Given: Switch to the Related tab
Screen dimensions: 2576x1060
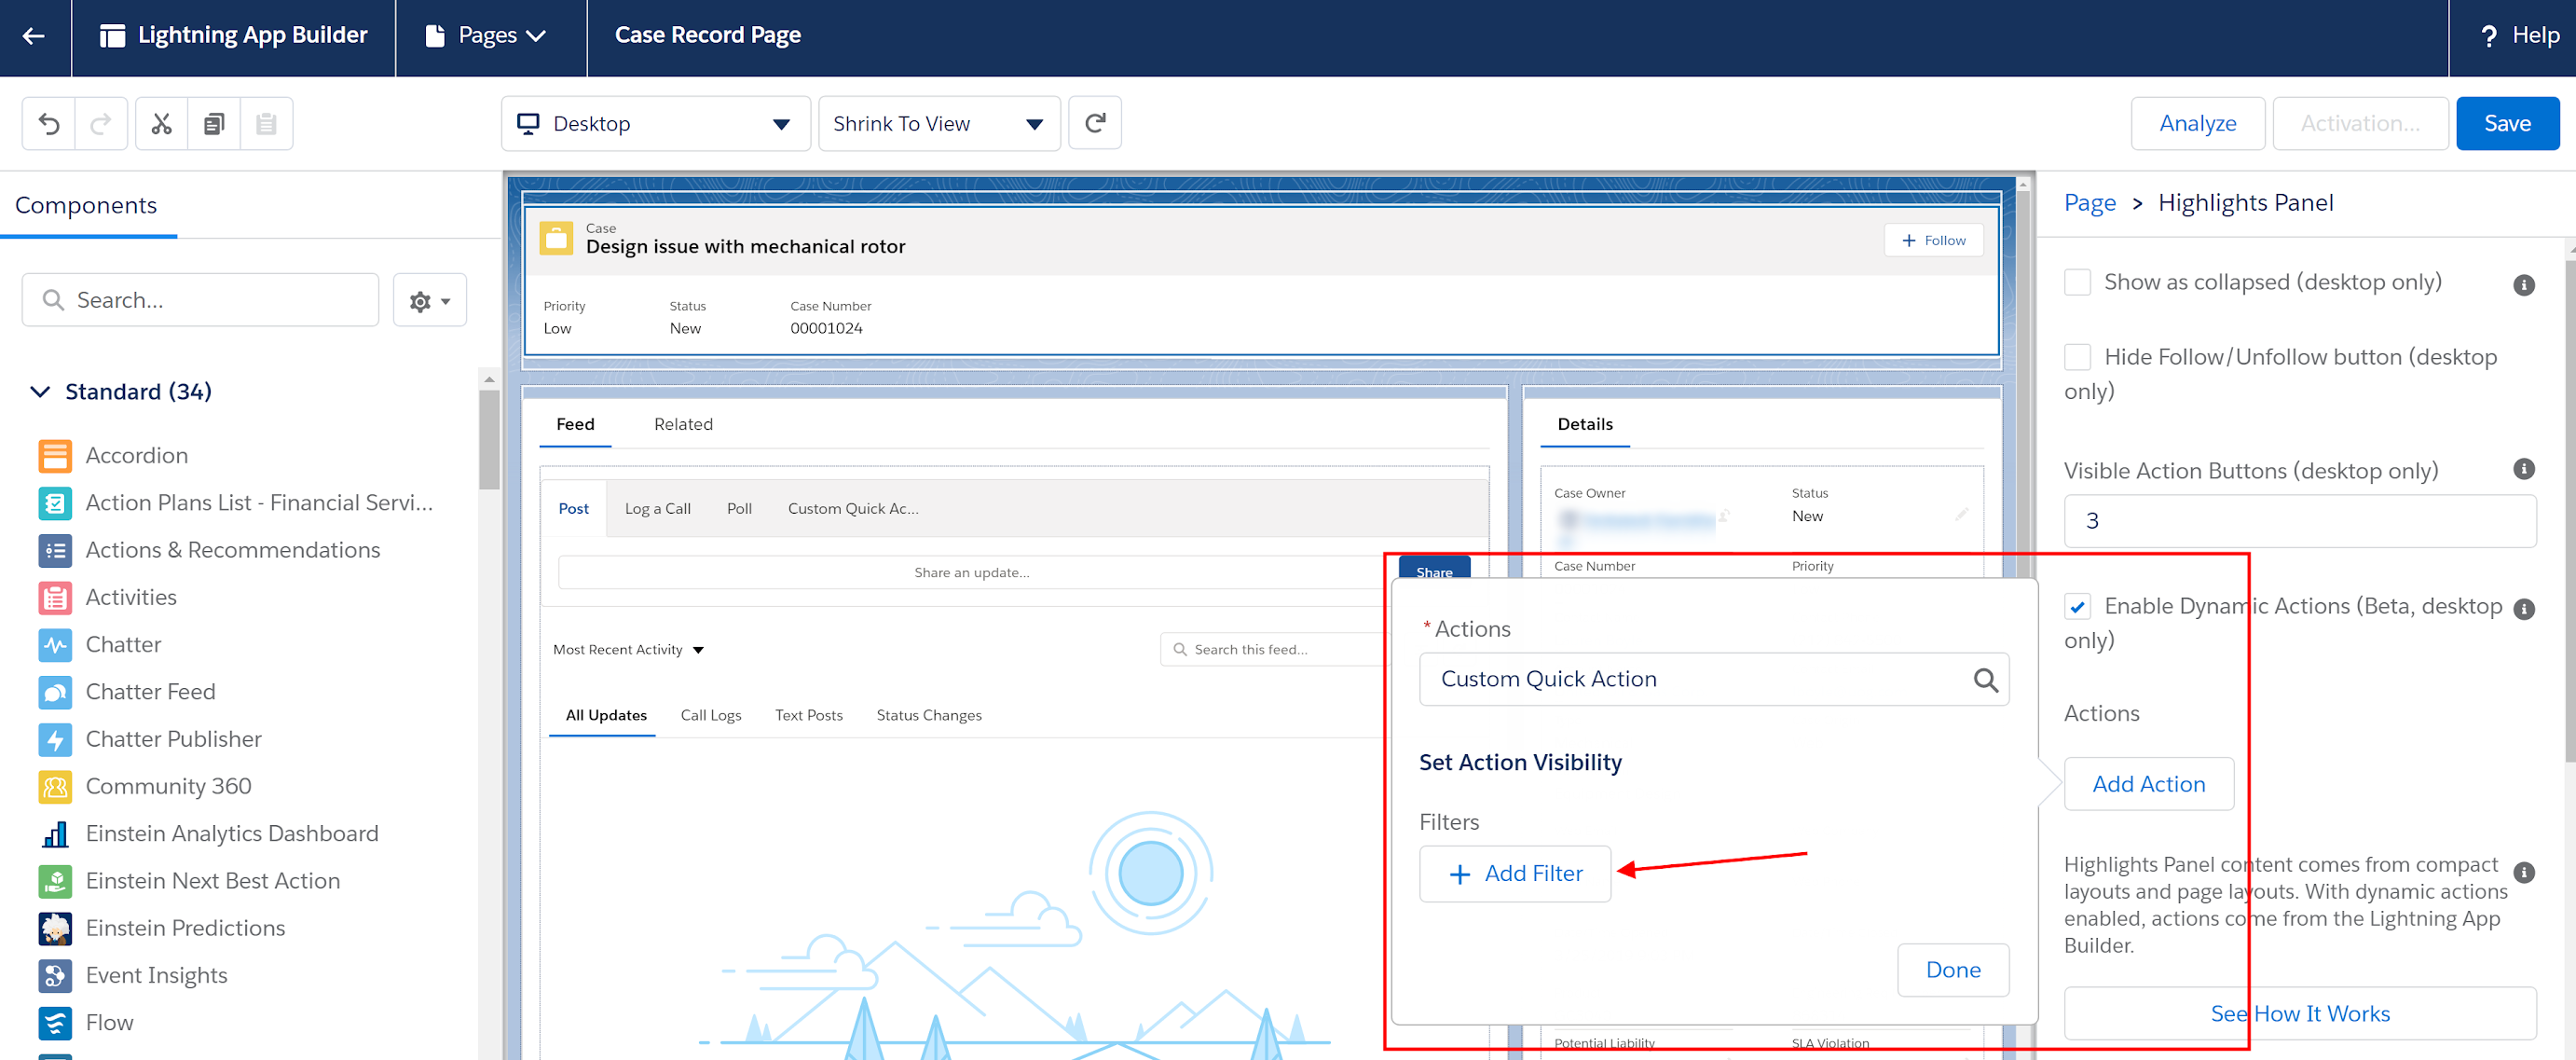Looking at the screenshot, I should [683, 424].
